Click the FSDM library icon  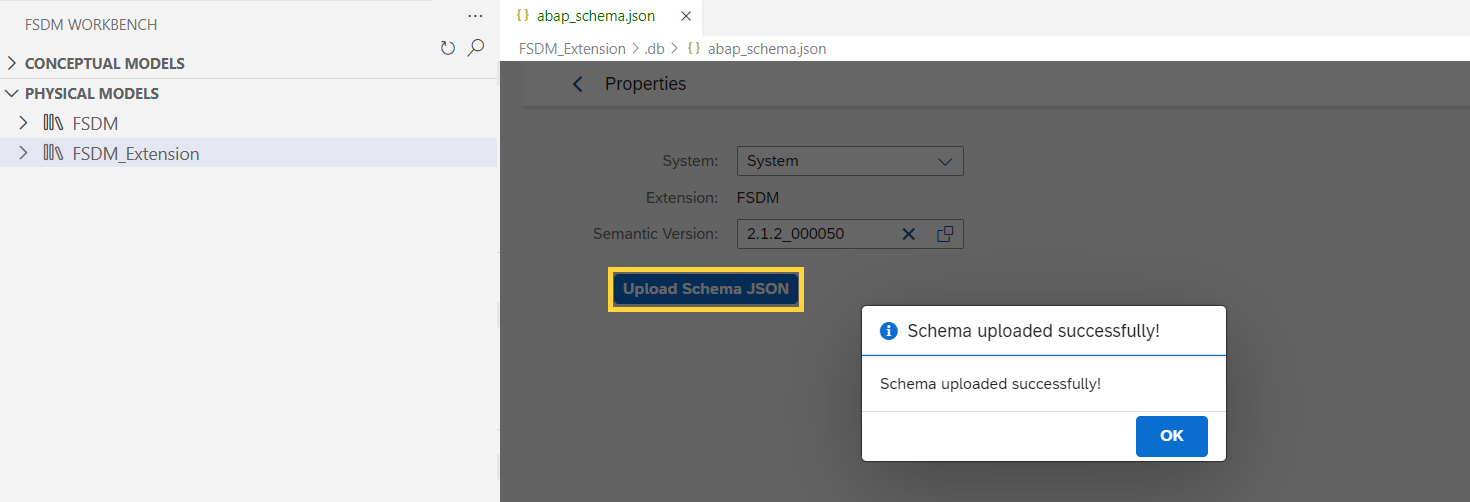click(x=53, y=123)
